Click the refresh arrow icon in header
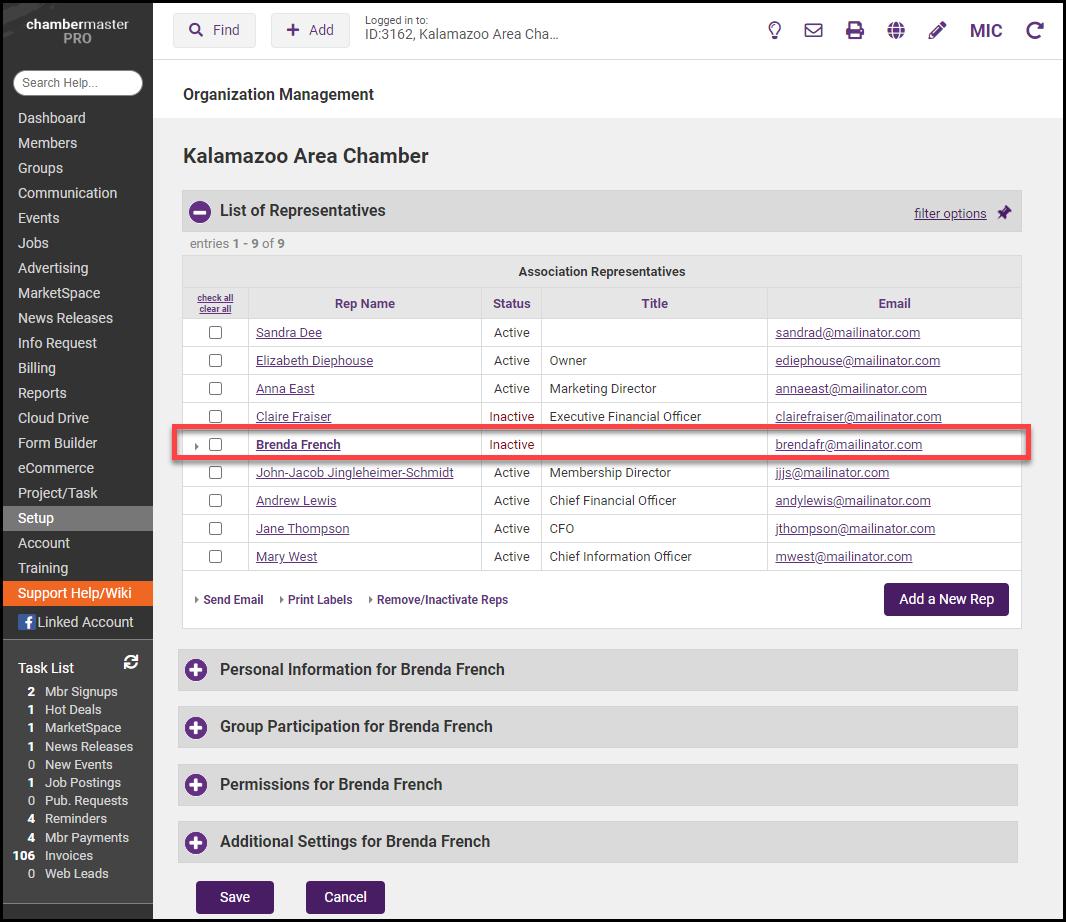Image resolution: width=1066 pixels, height=922 pixels. pyautogui.click(x=1035, y=30)
